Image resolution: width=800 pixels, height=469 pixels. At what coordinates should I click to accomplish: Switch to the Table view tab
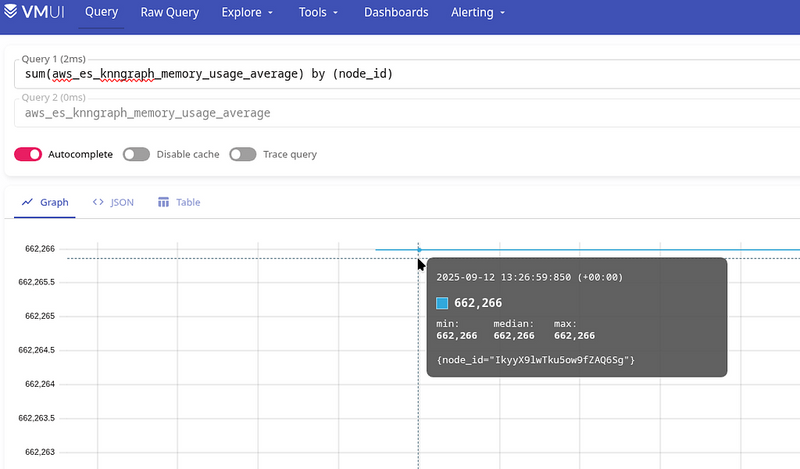click(x=179, y=202)
